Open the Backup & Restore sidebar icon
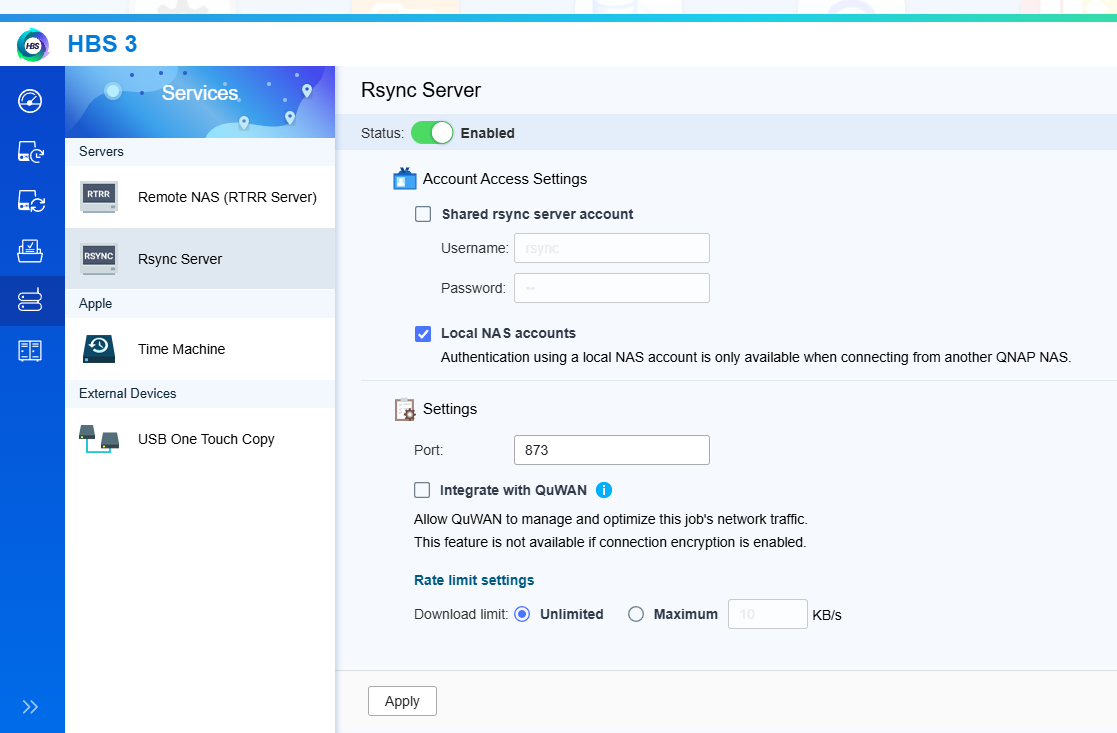1117x733 pixels. (x=31, y=152)
